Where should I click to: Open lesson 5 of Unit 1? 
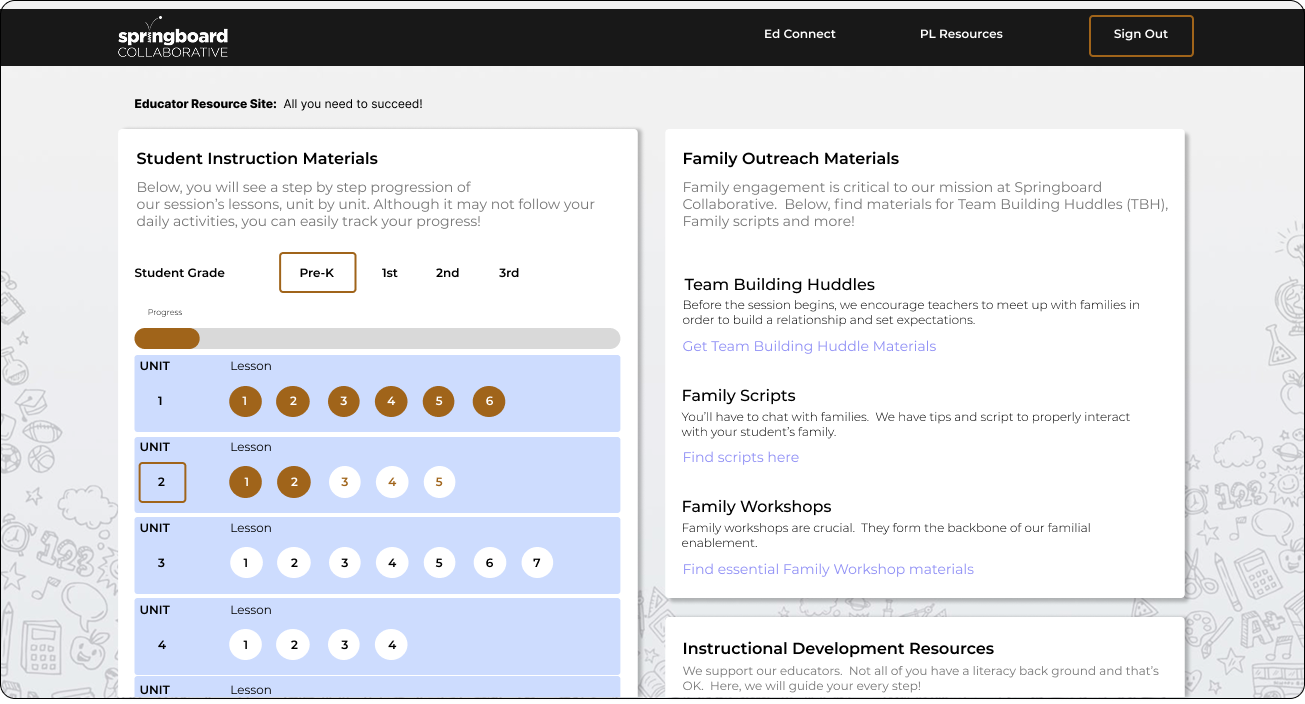click(439, 401)
